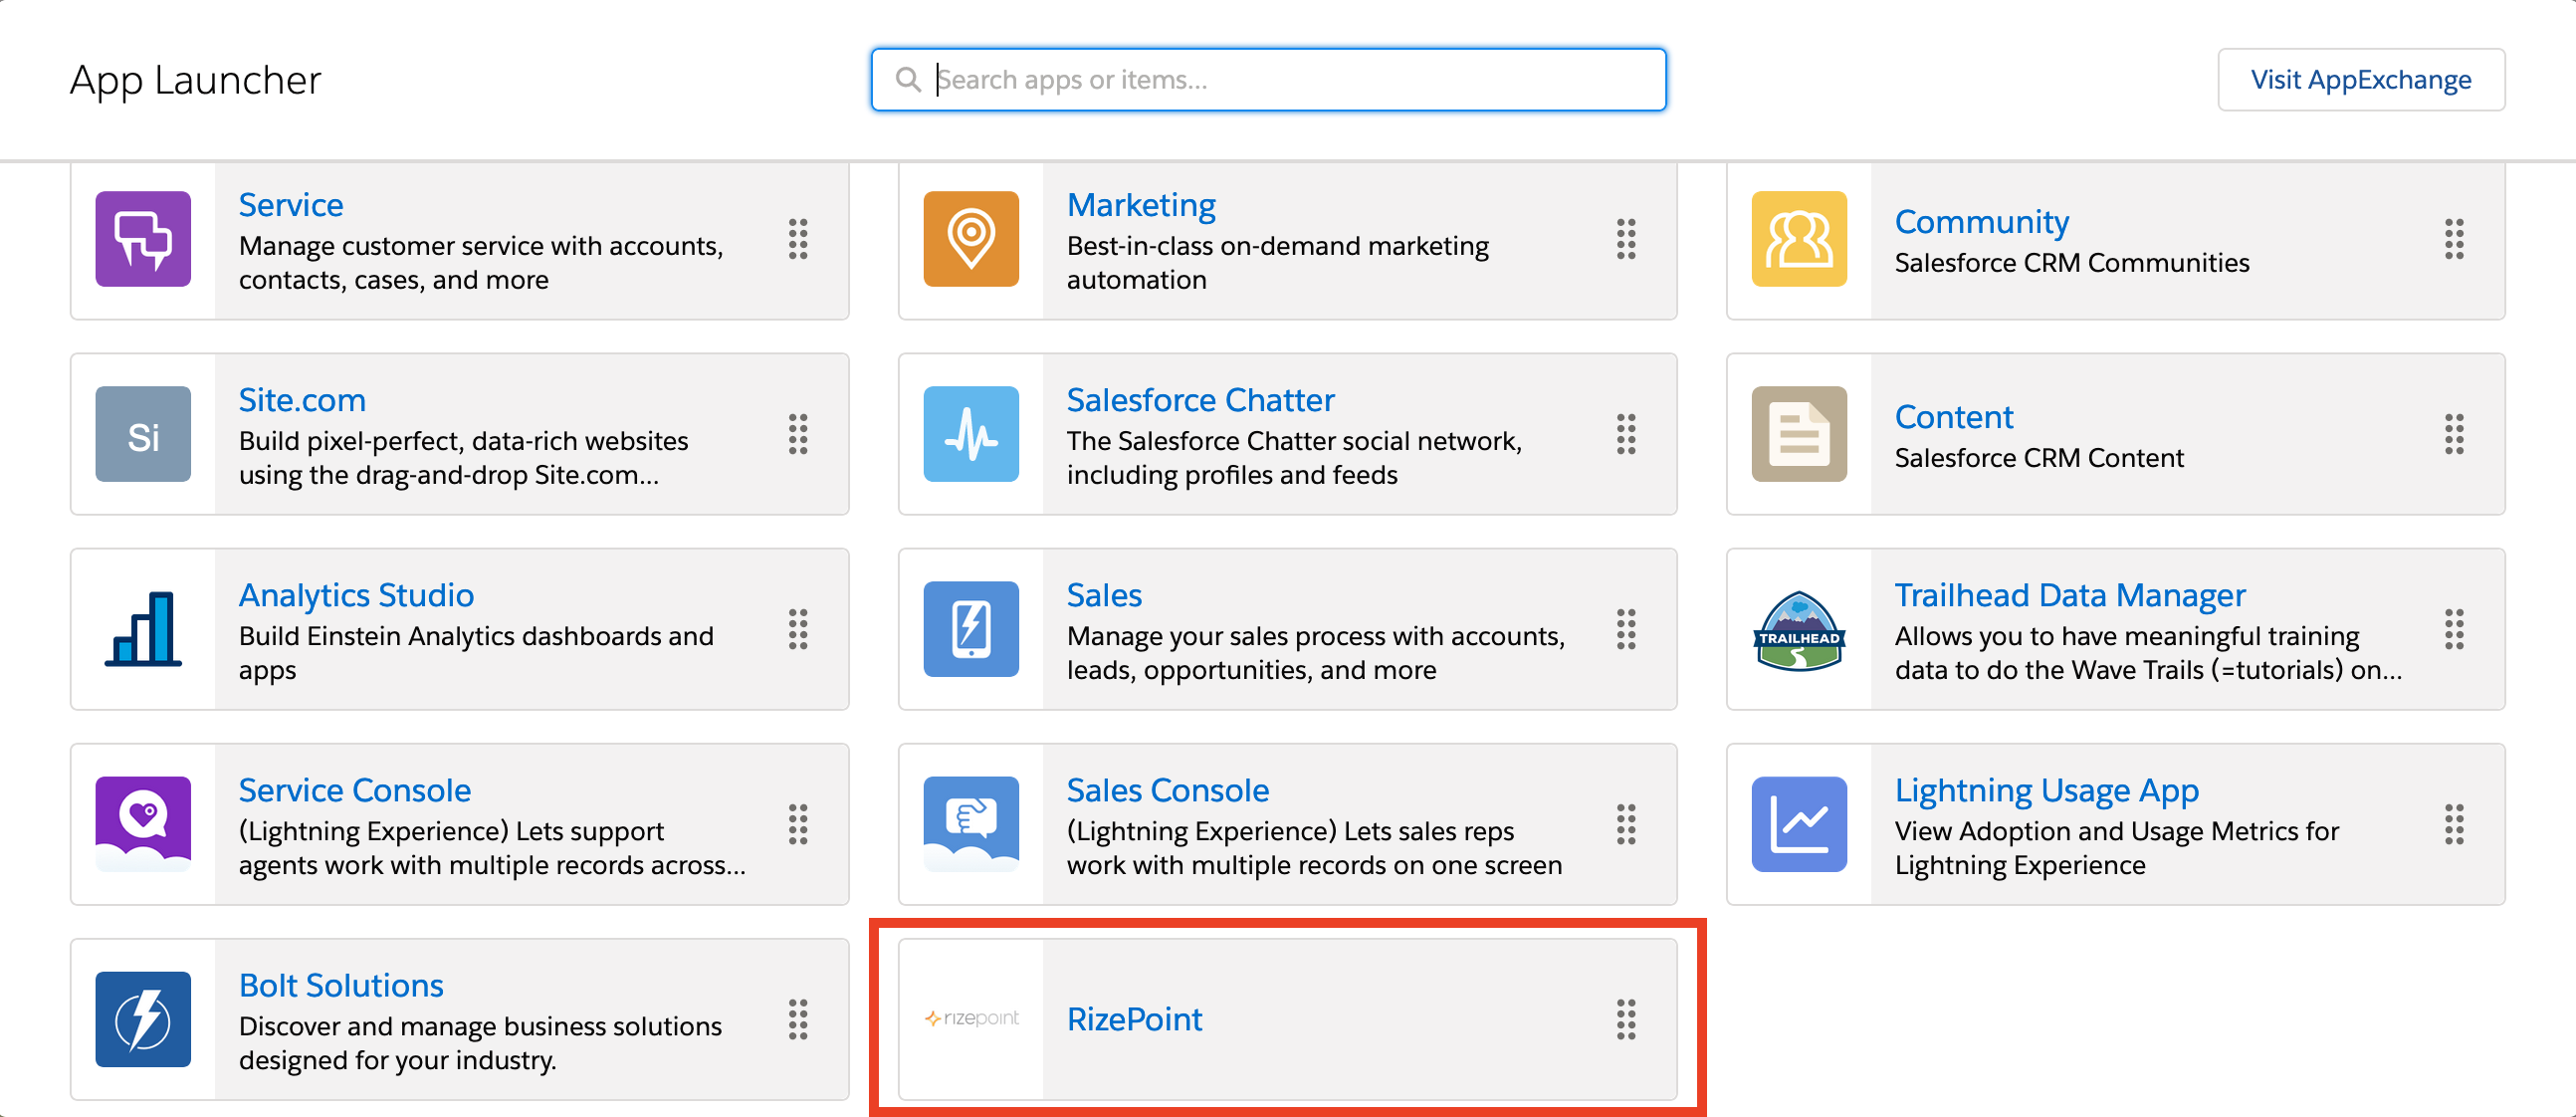Open Trailhead Data Manager link
2576x1117 pixels.
(2070, 595)
